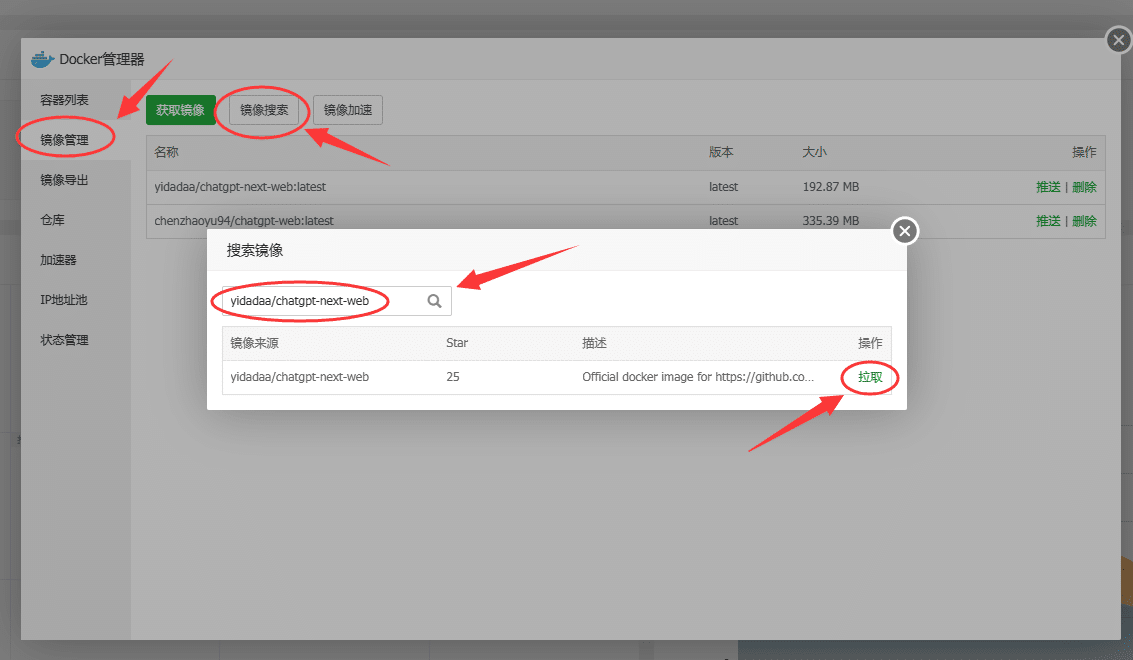1133x660 pixels.
Task: Switch to 镜像管理 in the sidebar
Action: 64,139
